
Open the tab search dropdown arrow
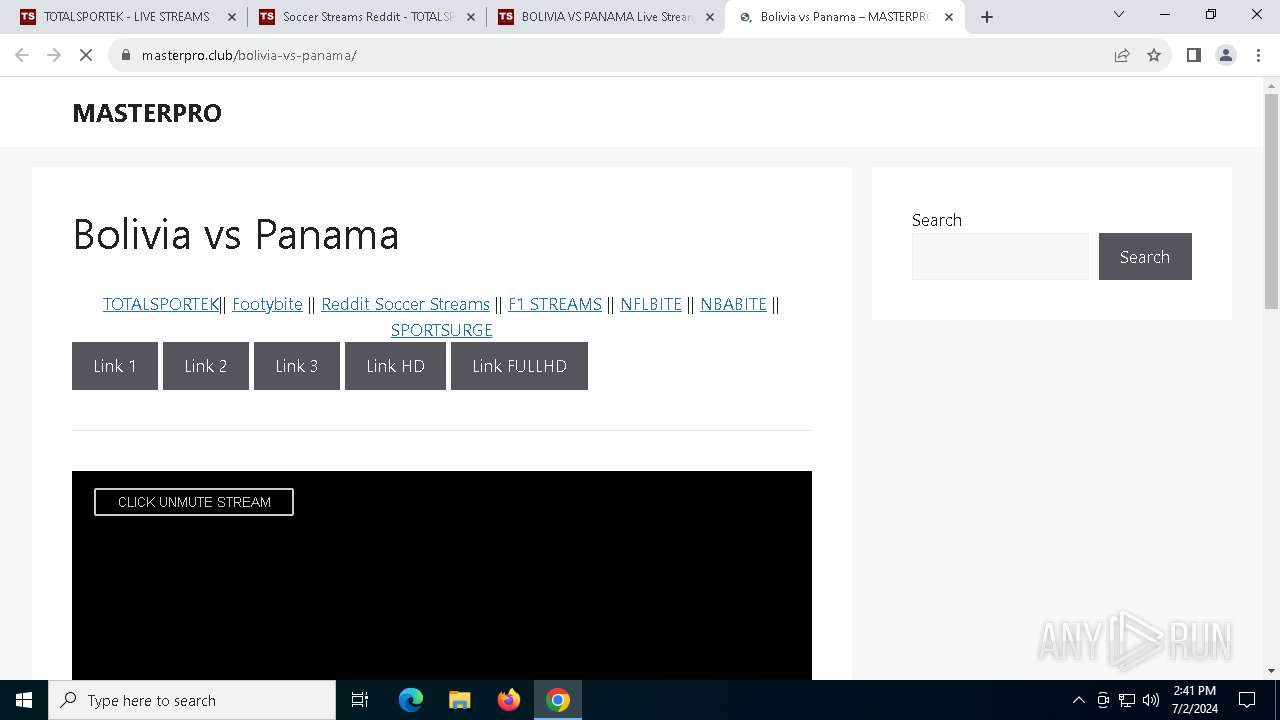pyautogui.click(x=1119, y=14)
